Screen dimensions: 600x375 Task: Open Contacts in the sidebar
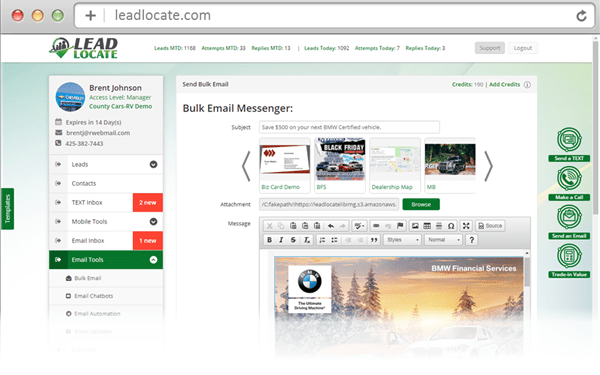(x=106, y=184)
